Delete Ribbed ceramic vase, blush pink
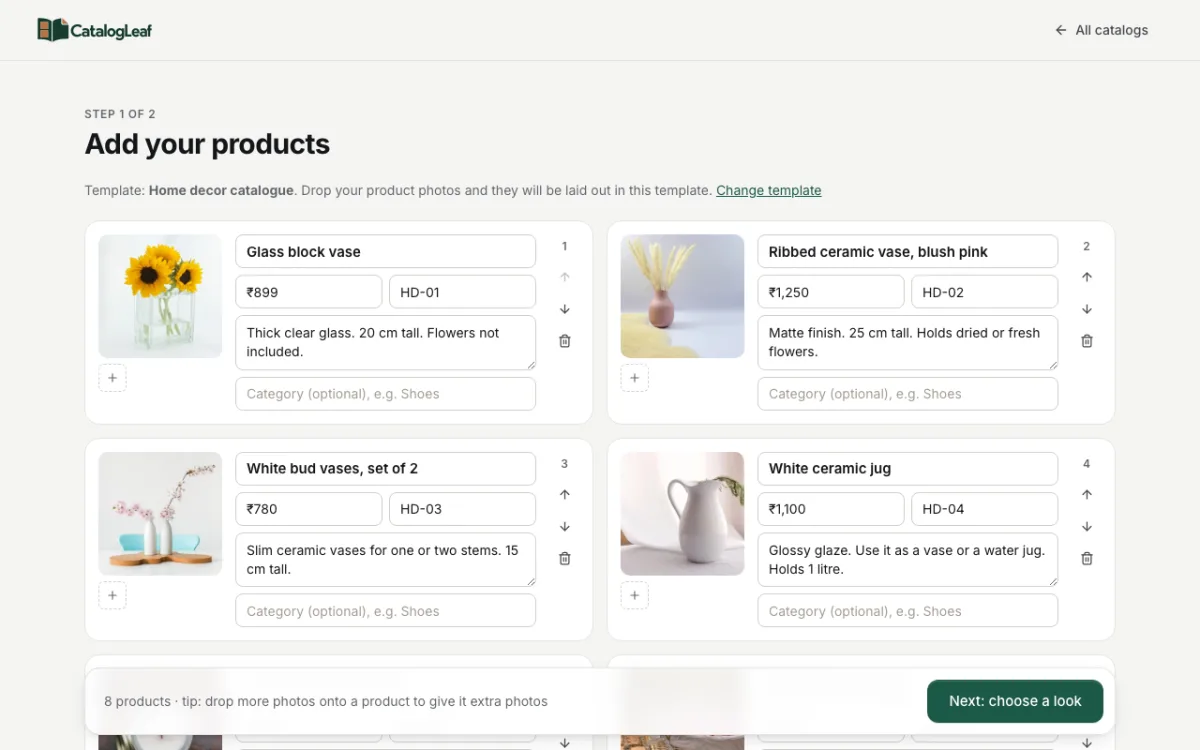 click(1087, 341)
